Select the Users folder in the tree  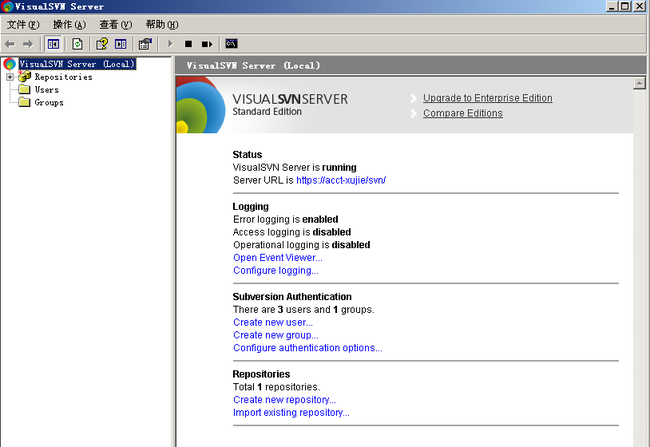pyautogui.click(x=47, y=90)
